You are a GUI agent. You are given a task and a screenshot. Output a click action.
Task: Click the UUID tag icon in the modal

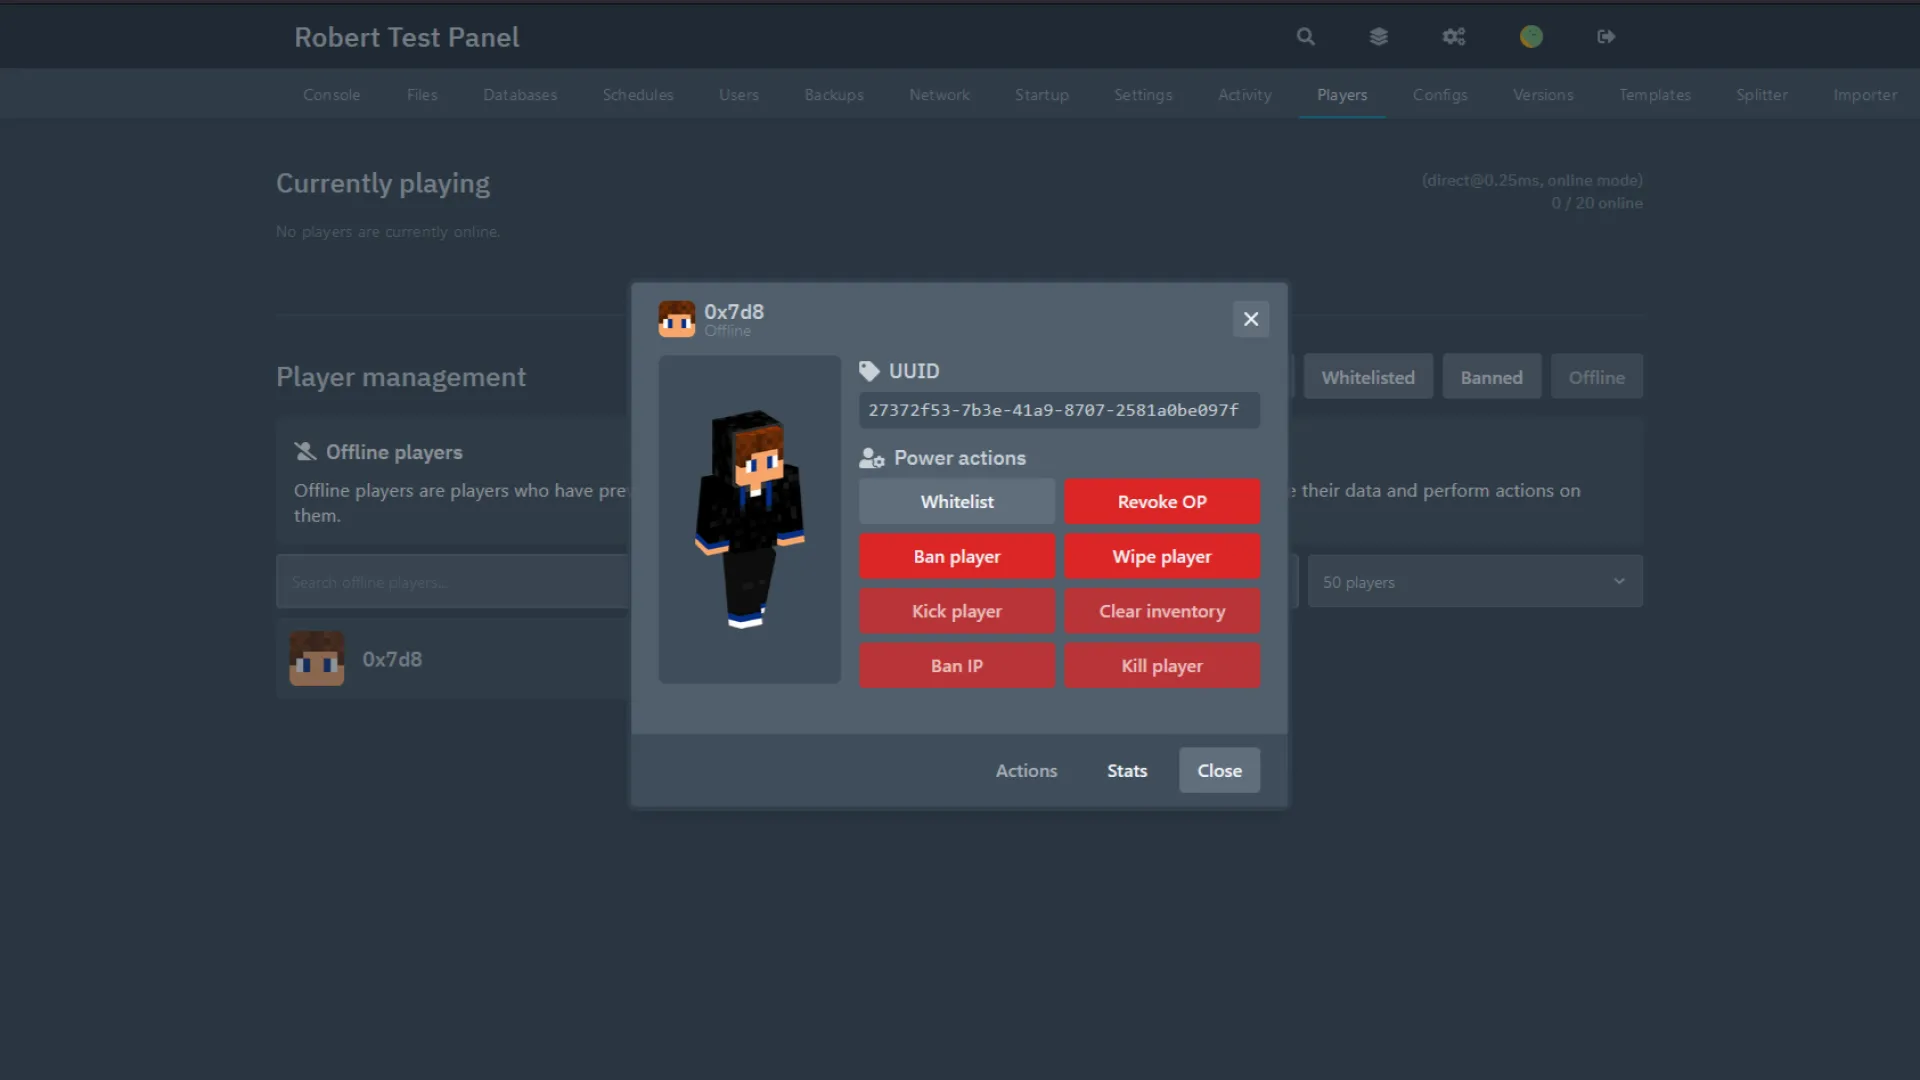click(869, 370)
